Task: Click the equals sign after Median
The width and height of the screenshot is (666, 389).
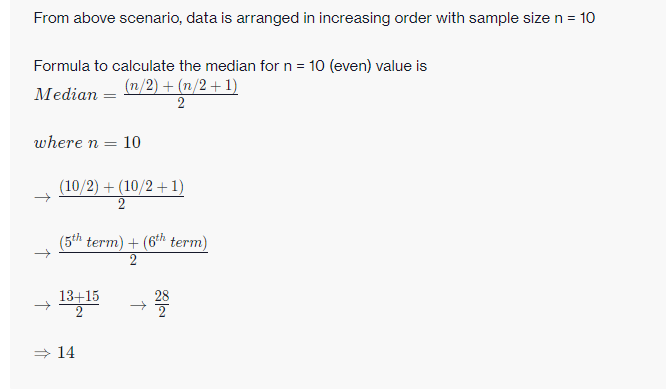Action: click(110, 96)
